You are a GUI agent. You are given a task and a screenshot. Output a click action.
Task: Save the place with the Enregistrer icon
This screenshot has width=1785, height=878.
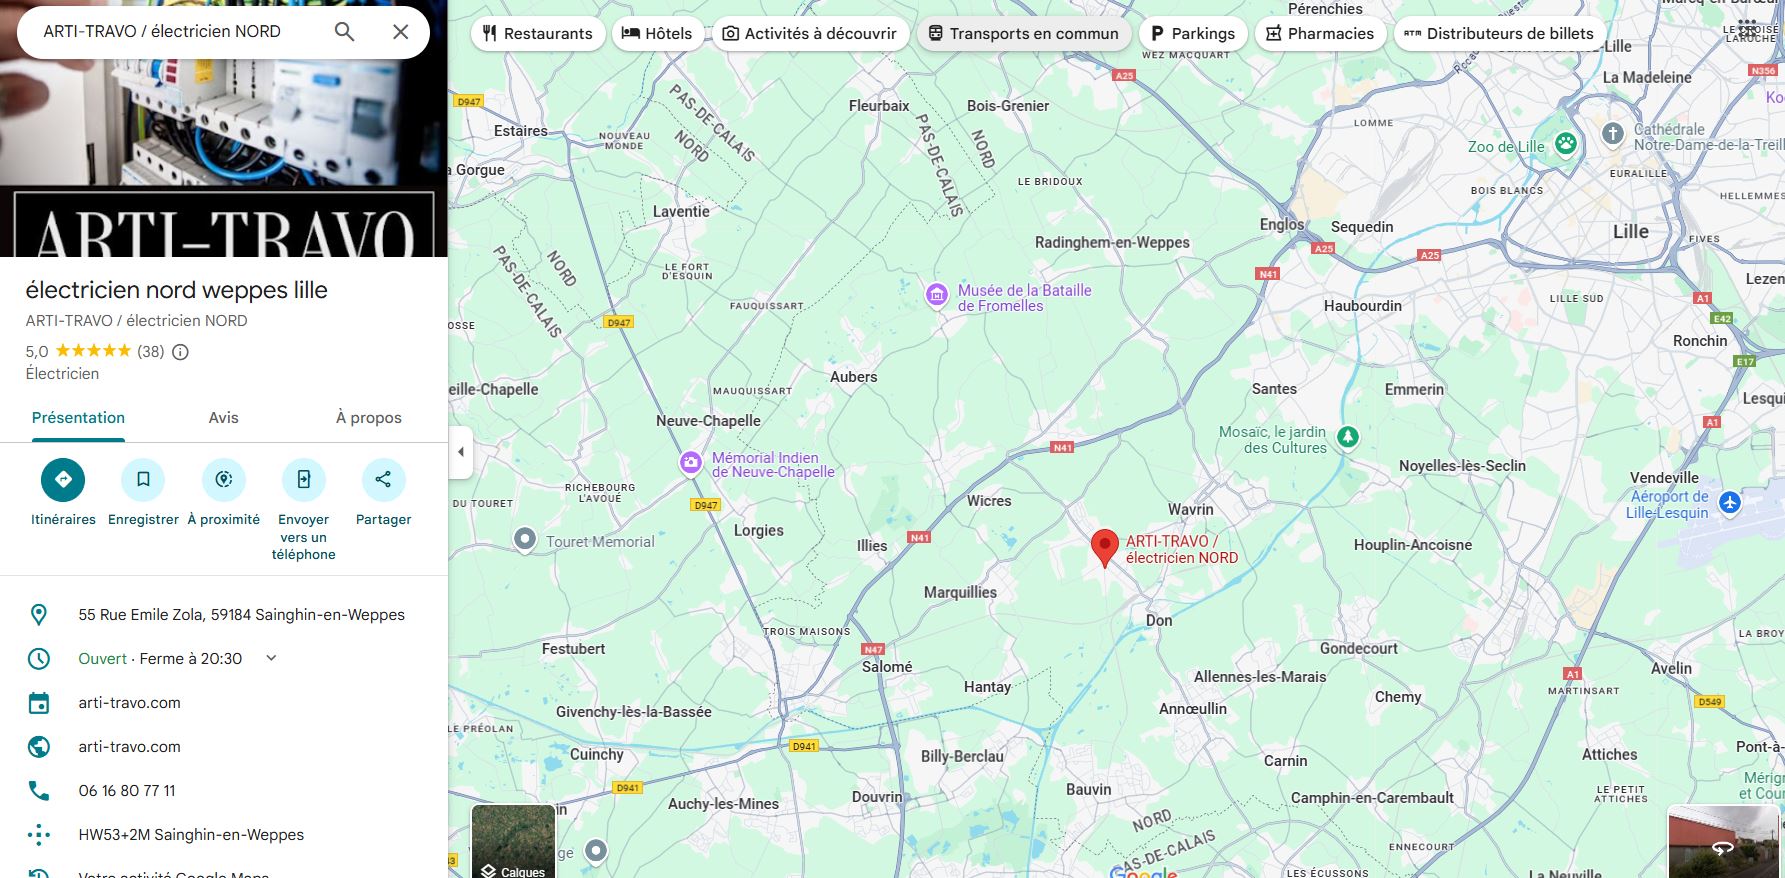click(143, 480)
